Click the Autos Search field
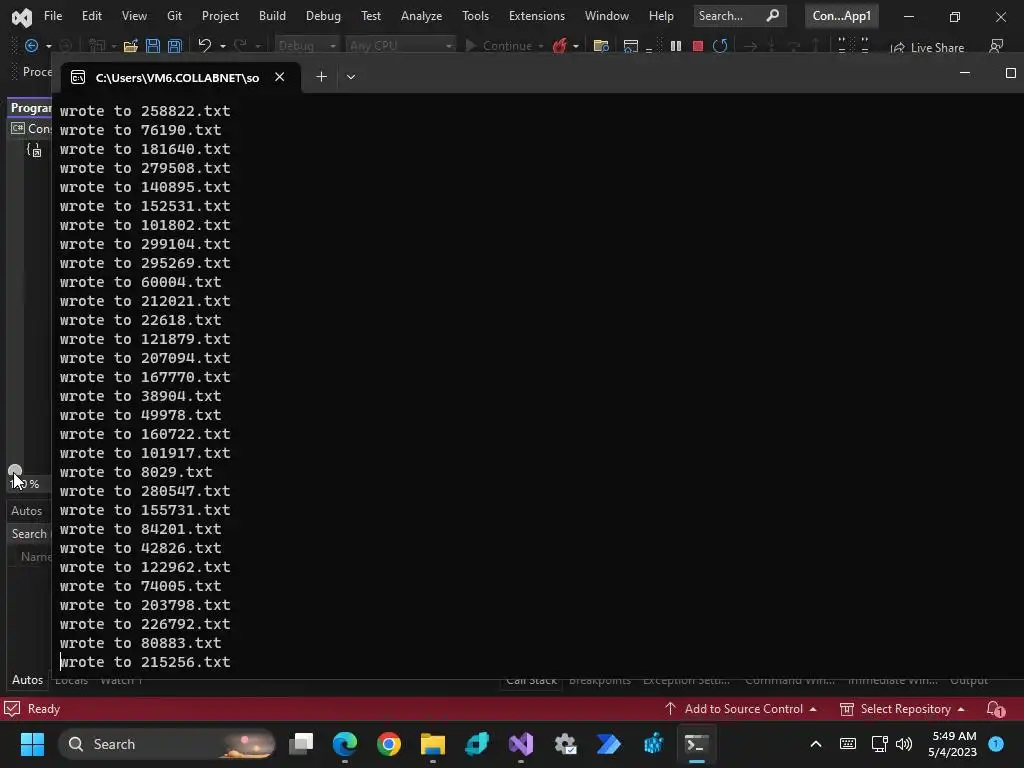1024x768 pixels. (31, 534)
